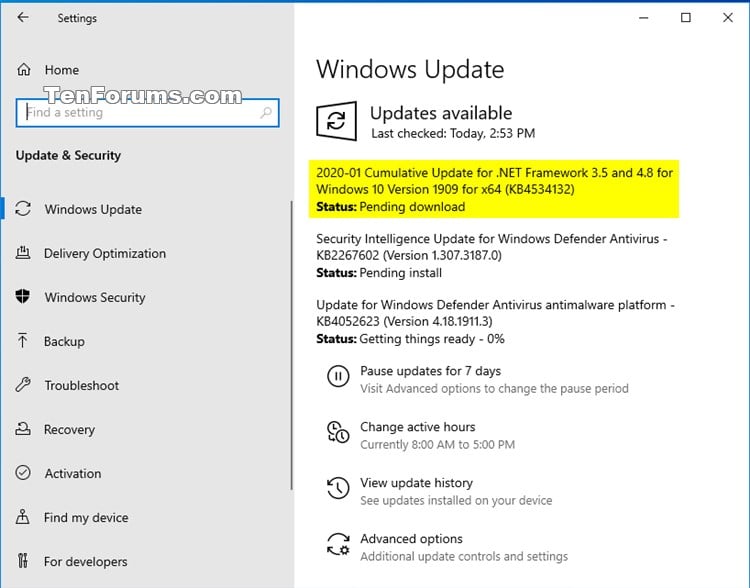Click the Find my device icon
Image resolution: width=750 pixels, height=588 pixels.
22,517
